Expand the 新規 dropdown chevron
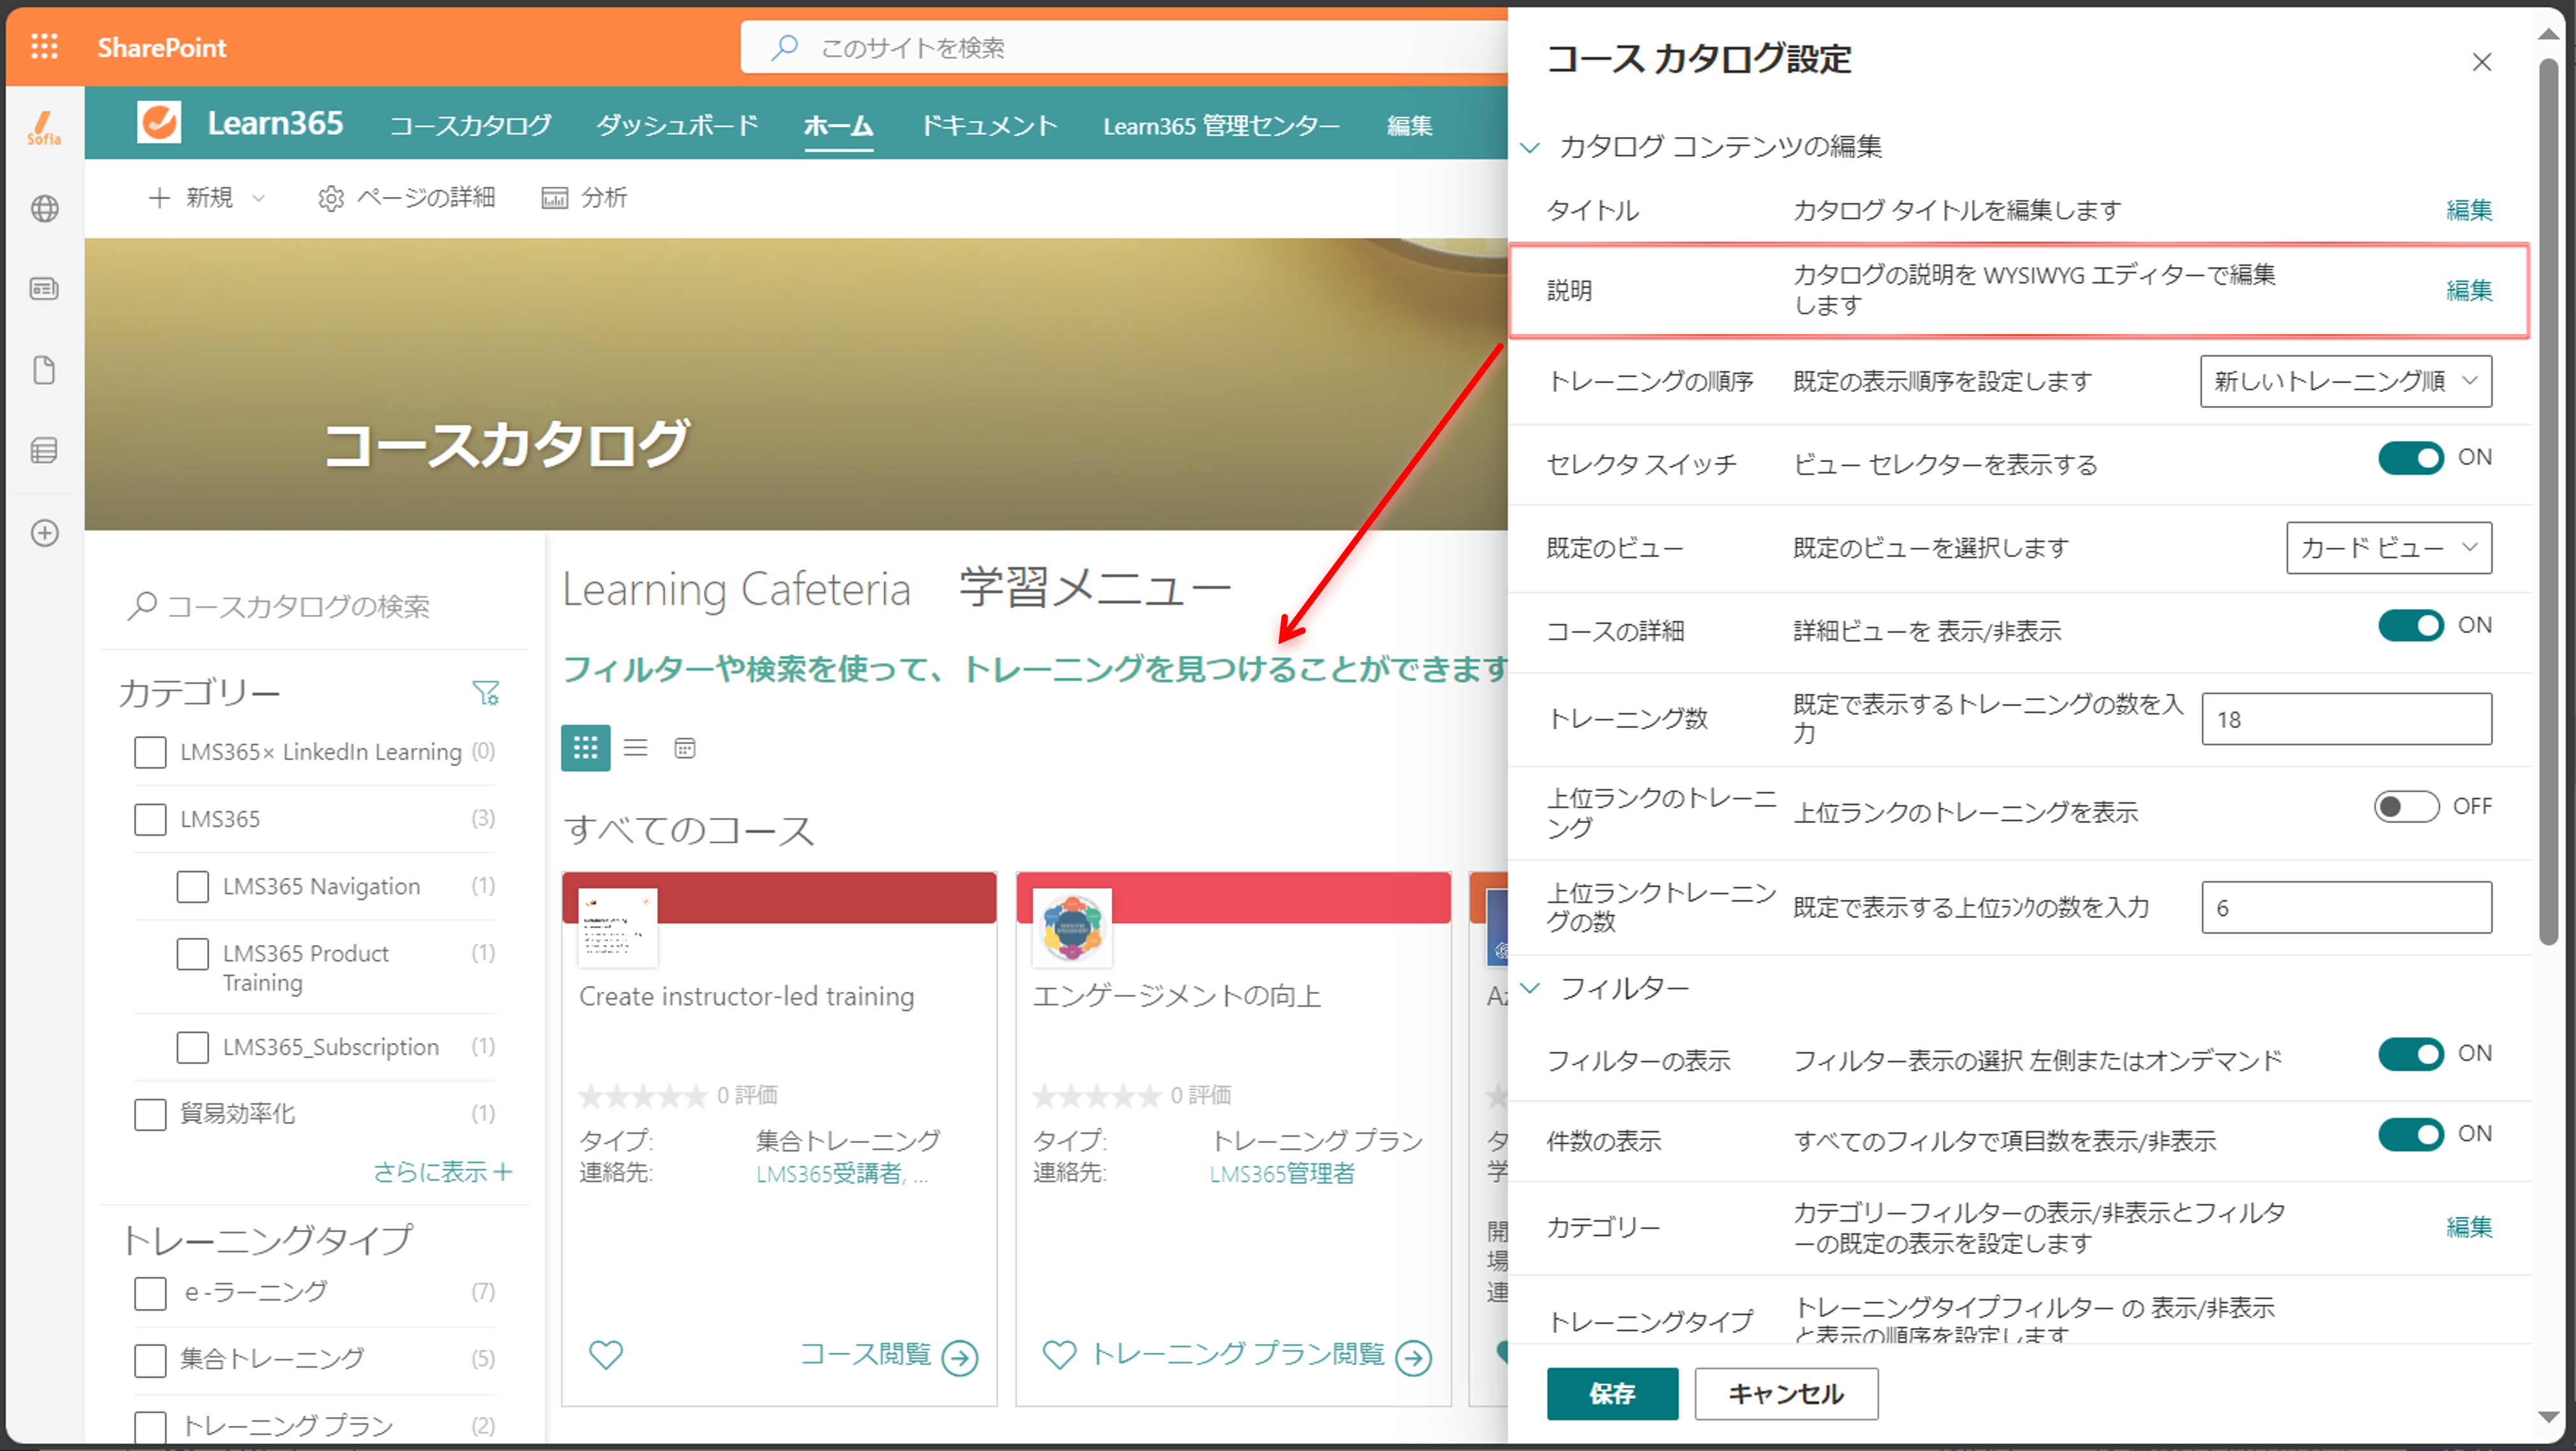Viewport: 2576px width, 1451px height. click(258, 198)
